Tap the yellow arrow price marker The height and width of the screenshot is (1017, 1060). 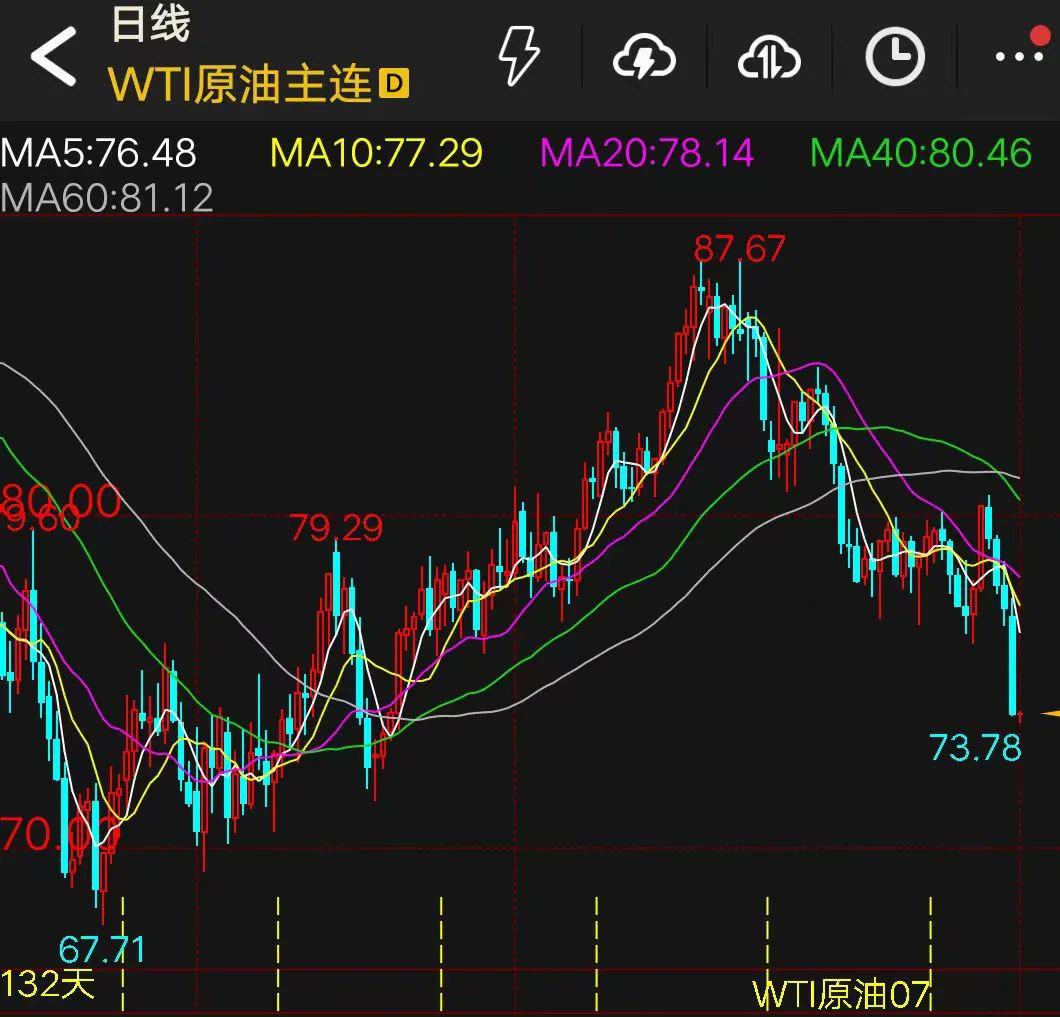point(1051,713)
